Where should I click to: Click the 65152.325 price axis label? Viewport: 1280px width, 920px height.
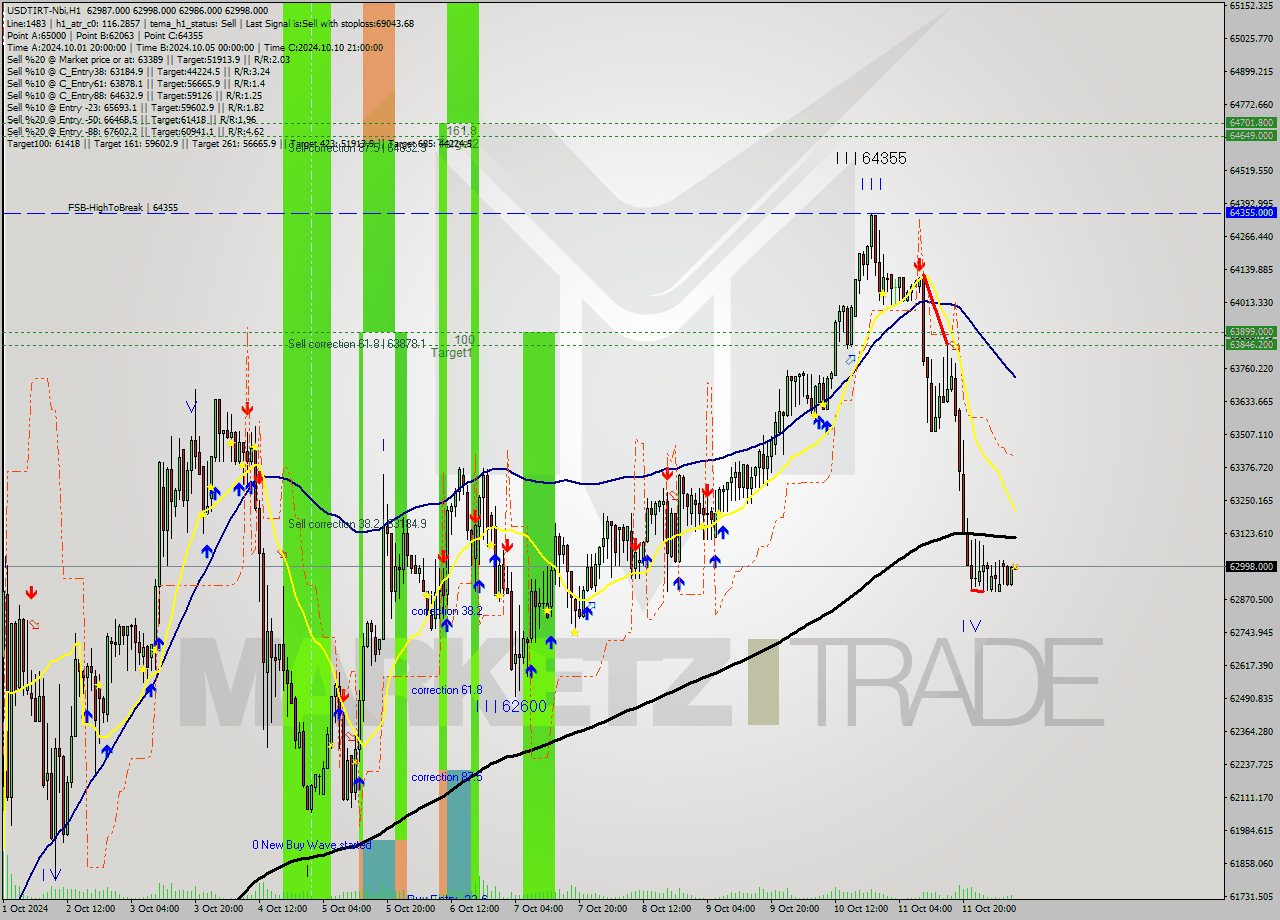click(1251, 5)
